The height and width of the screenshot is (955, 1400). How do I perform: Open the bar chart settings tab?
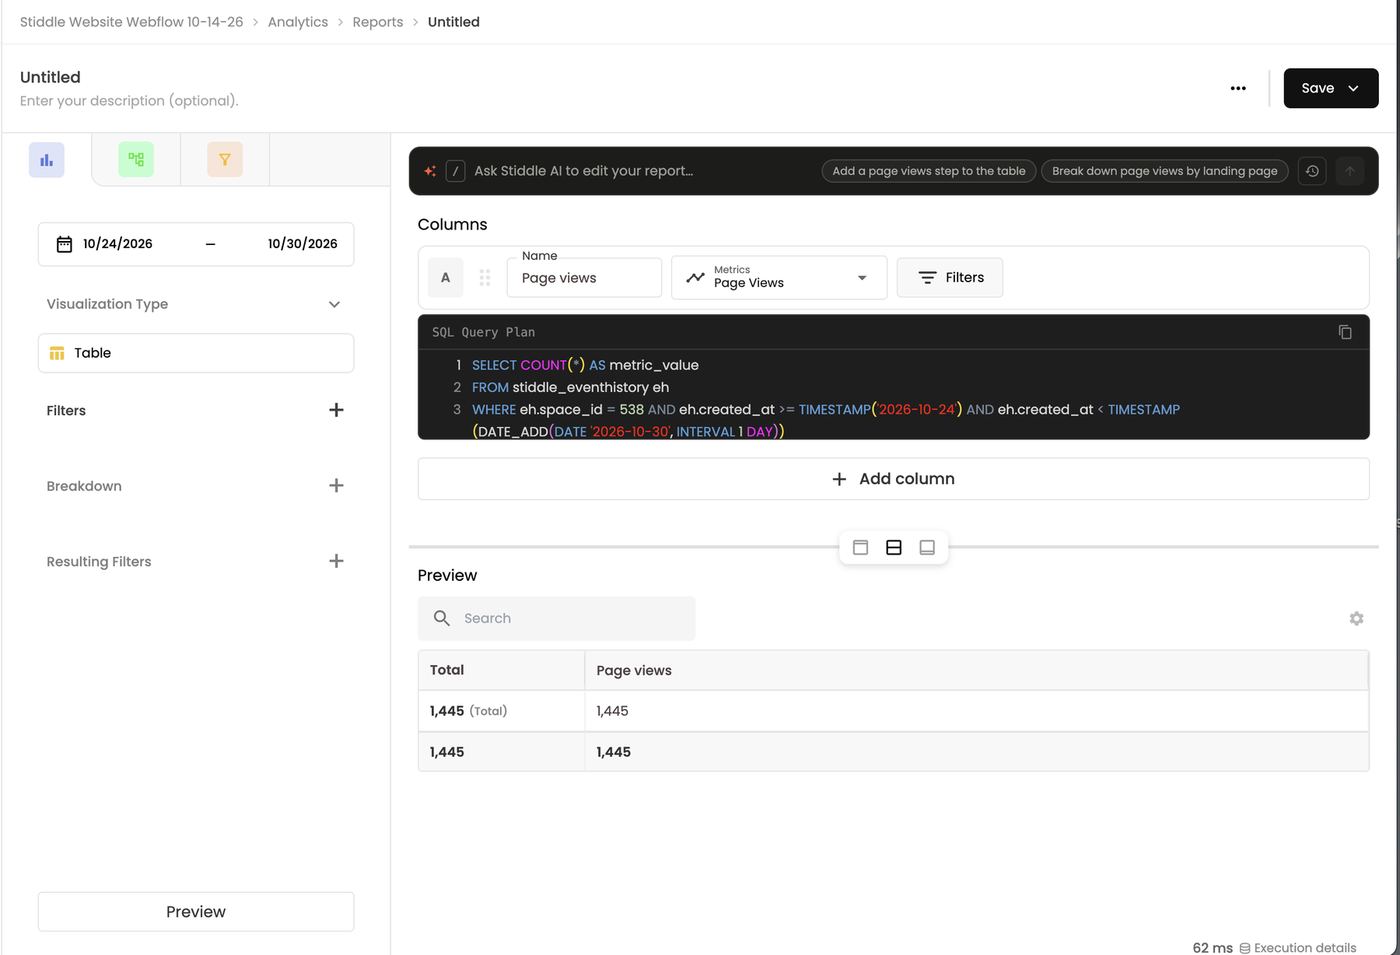point(46,160)
